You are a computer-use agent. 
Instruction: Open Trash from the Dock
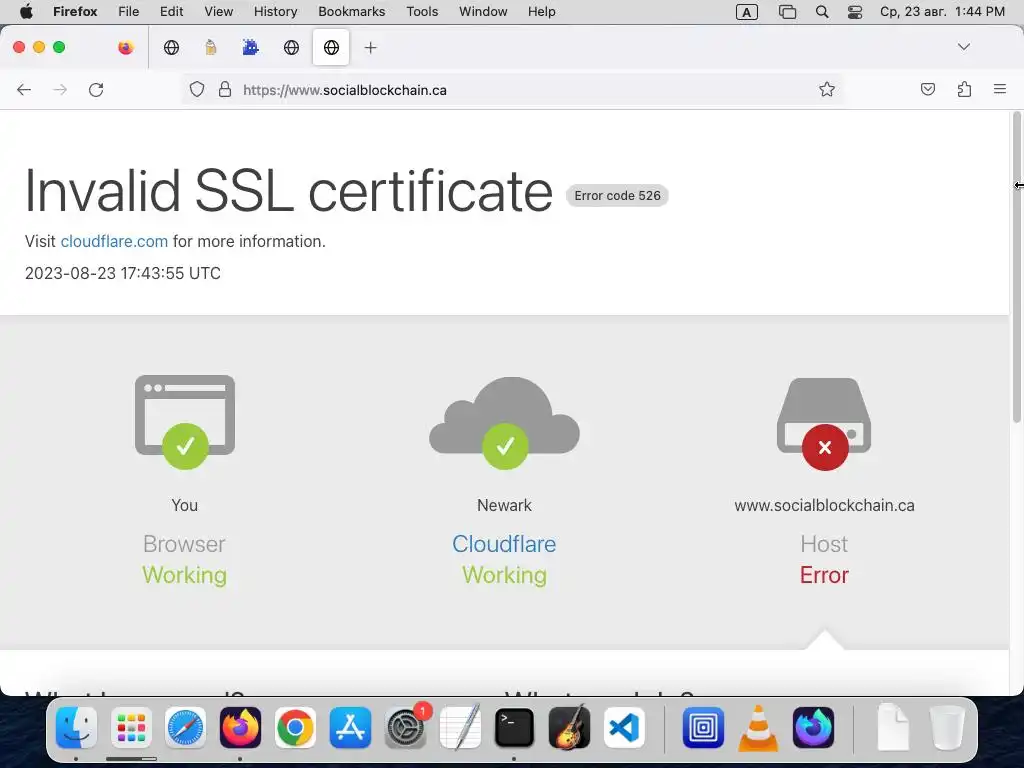[948, 728]
